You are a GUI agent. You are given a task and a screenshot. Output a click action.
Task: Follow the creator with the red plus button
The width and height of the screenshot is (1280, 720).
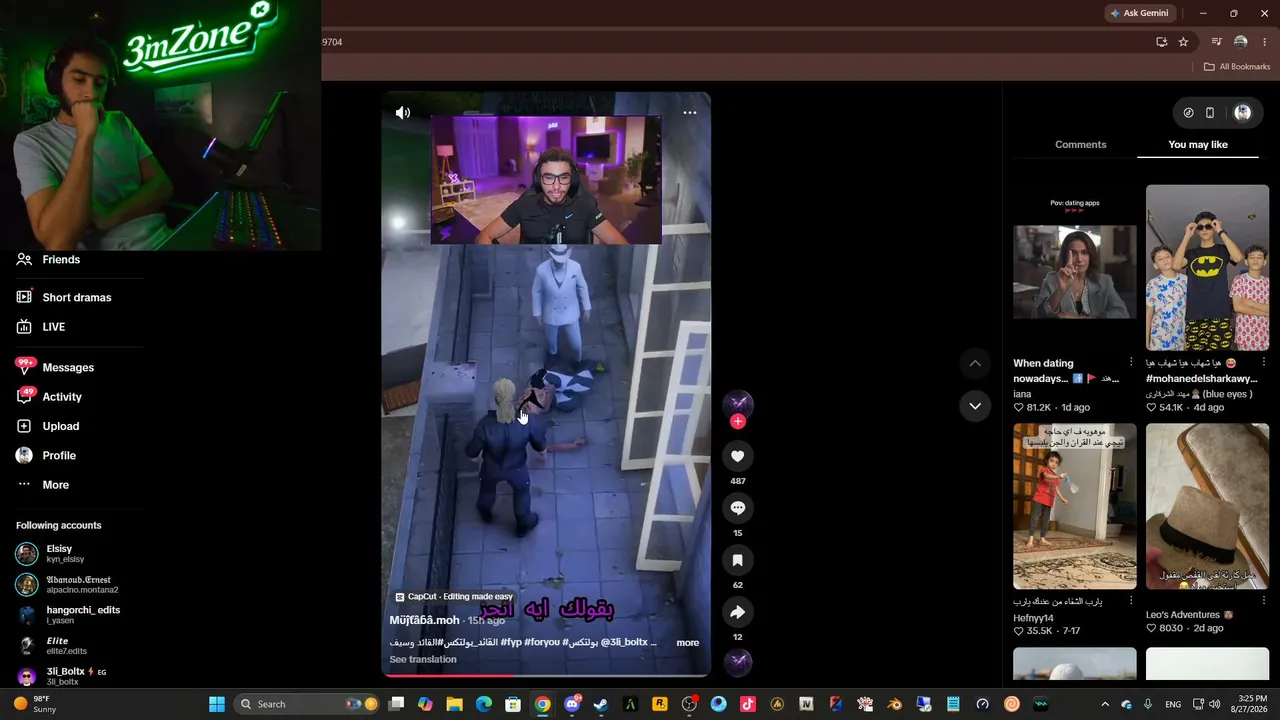click(738, 422)
